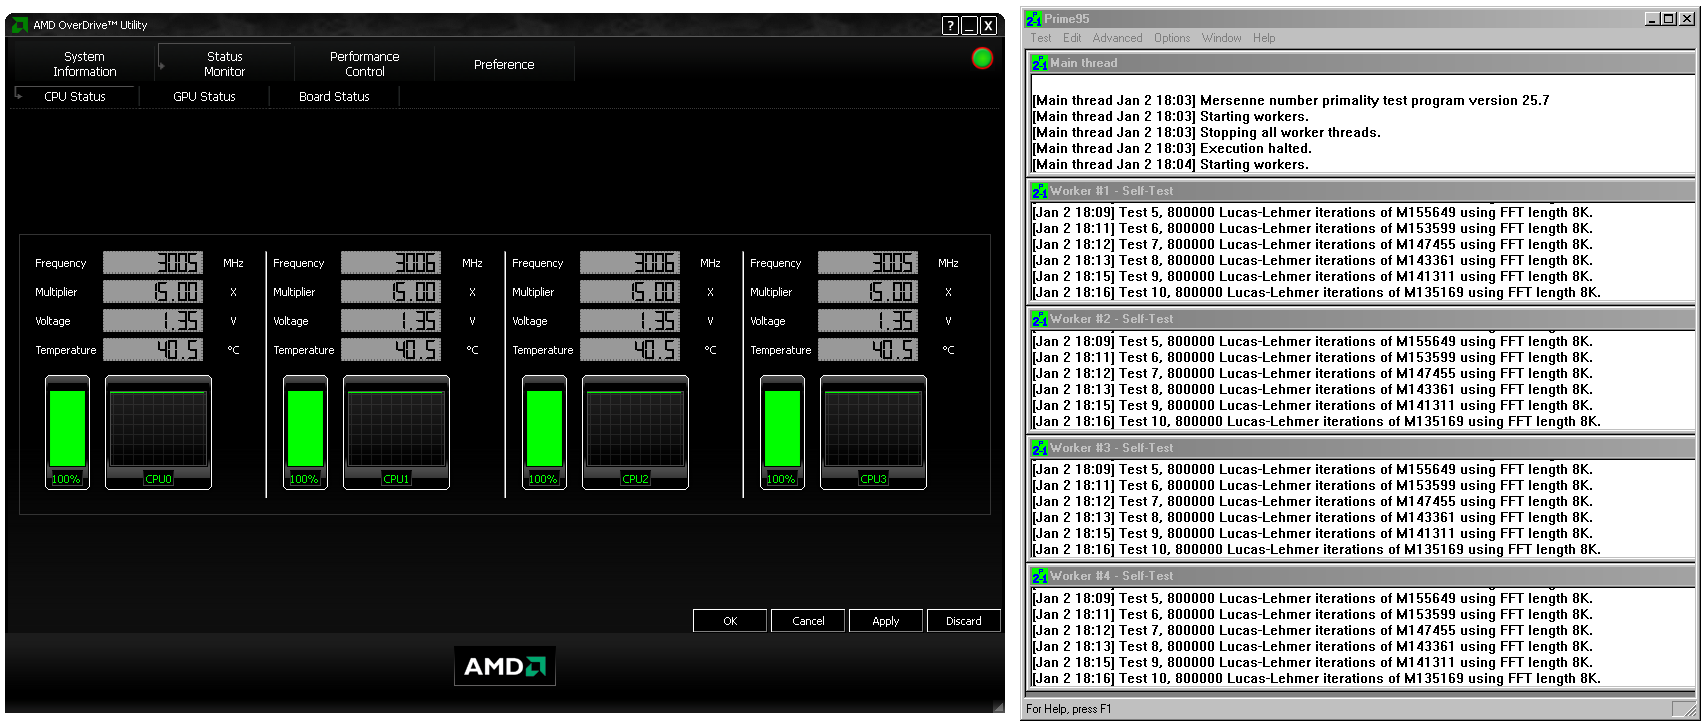Viewport: 1706px width, 727px height.
Task: Click the Worker #4 - Self-Test title bar
Action: tap(1362, 576)
